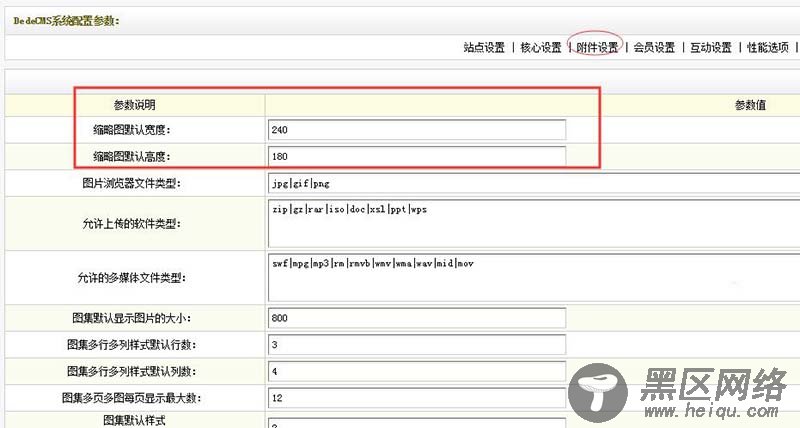Open the 站点设置 tab
This screenshot has width=800, height=428.
(484, 47)
